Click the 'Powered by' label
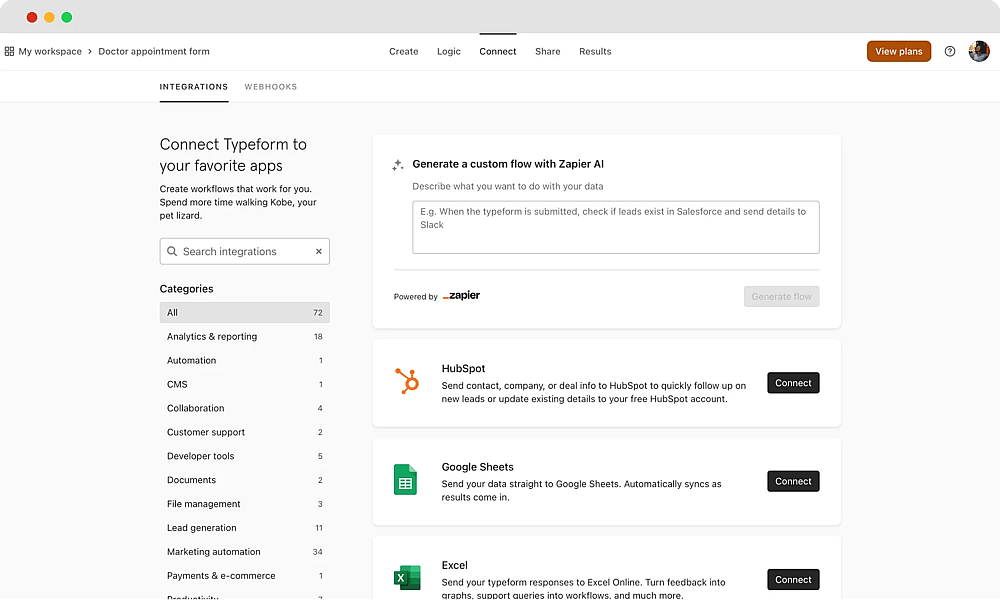Image resolution: width=1000 pixels, height=600 pixels. click(415, 296)
